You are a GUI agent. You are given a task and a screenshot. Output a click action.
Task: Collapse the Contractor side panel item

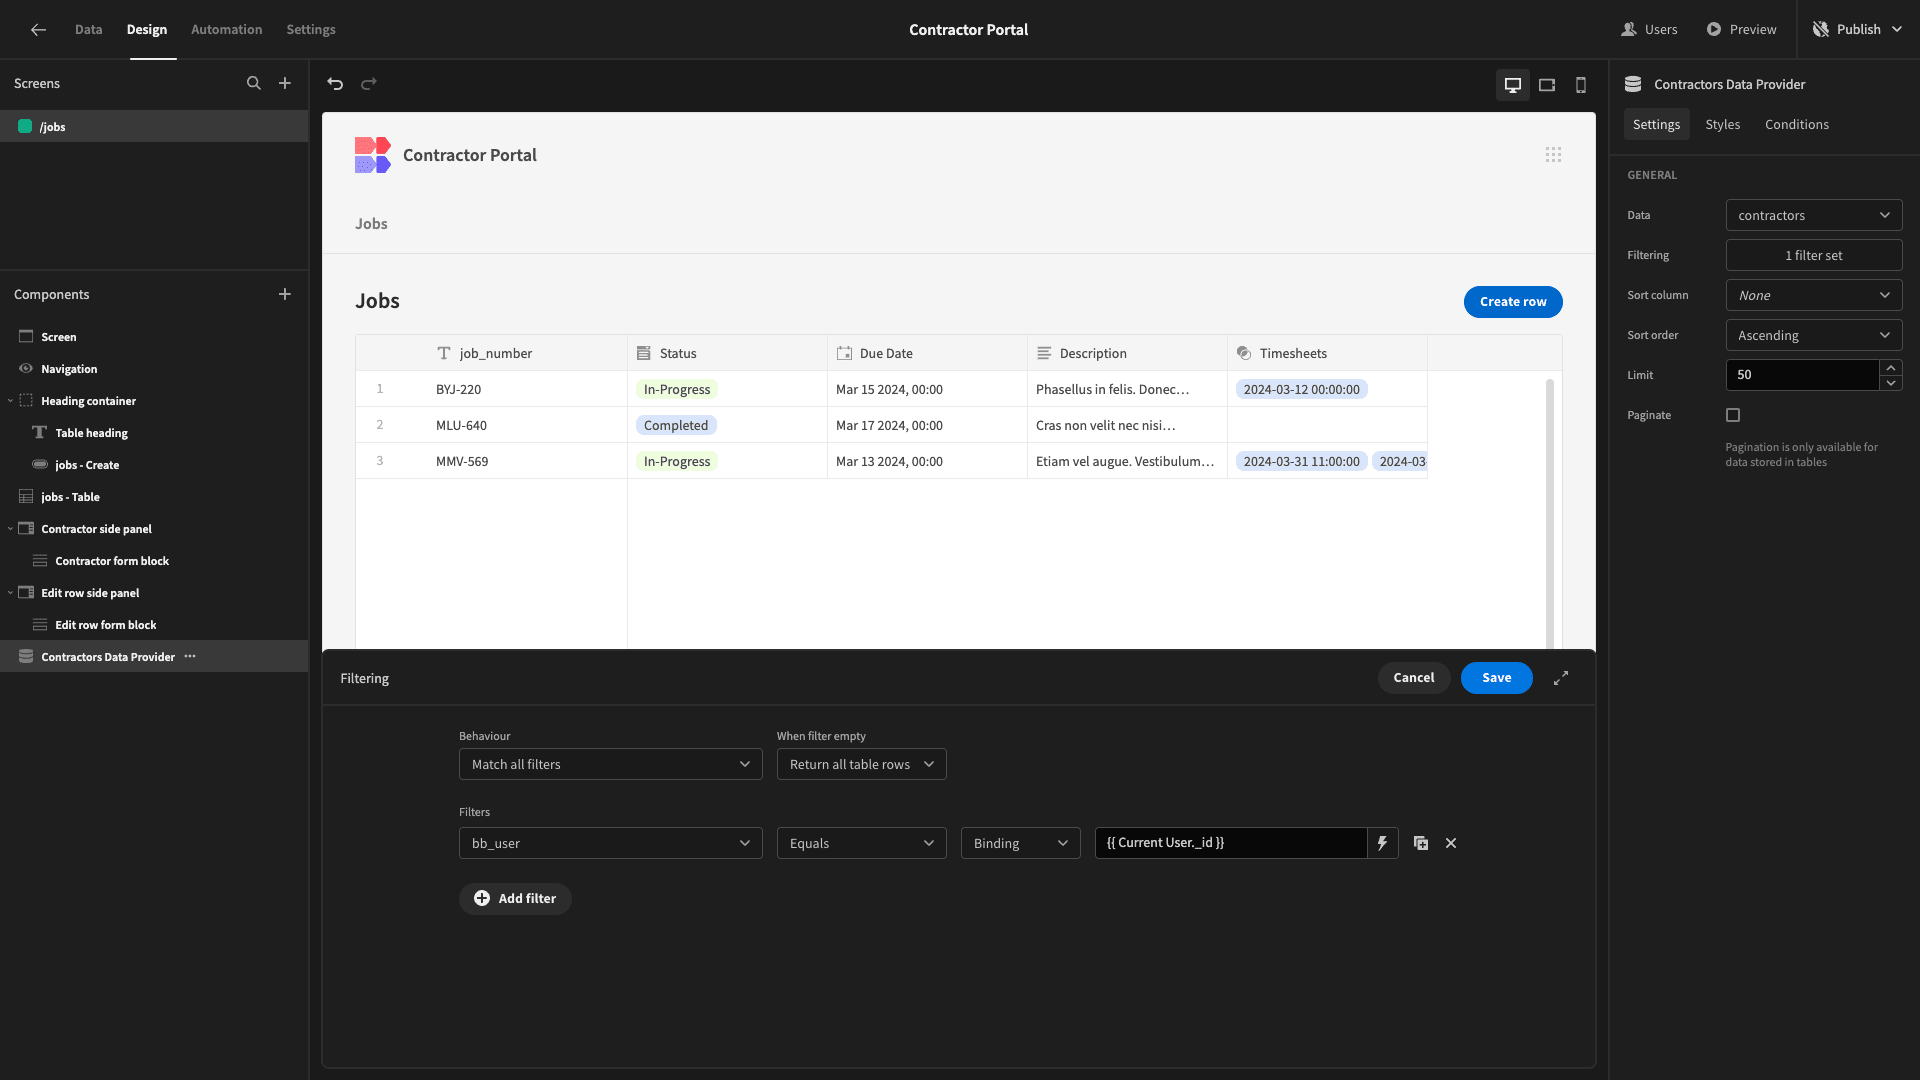10,529
